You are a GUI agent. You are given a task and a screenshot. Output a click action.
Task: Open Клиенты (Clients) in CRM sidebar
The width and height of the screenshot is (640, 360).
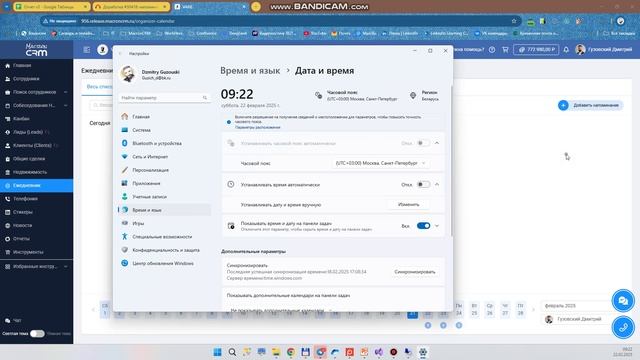click(32, 145)
